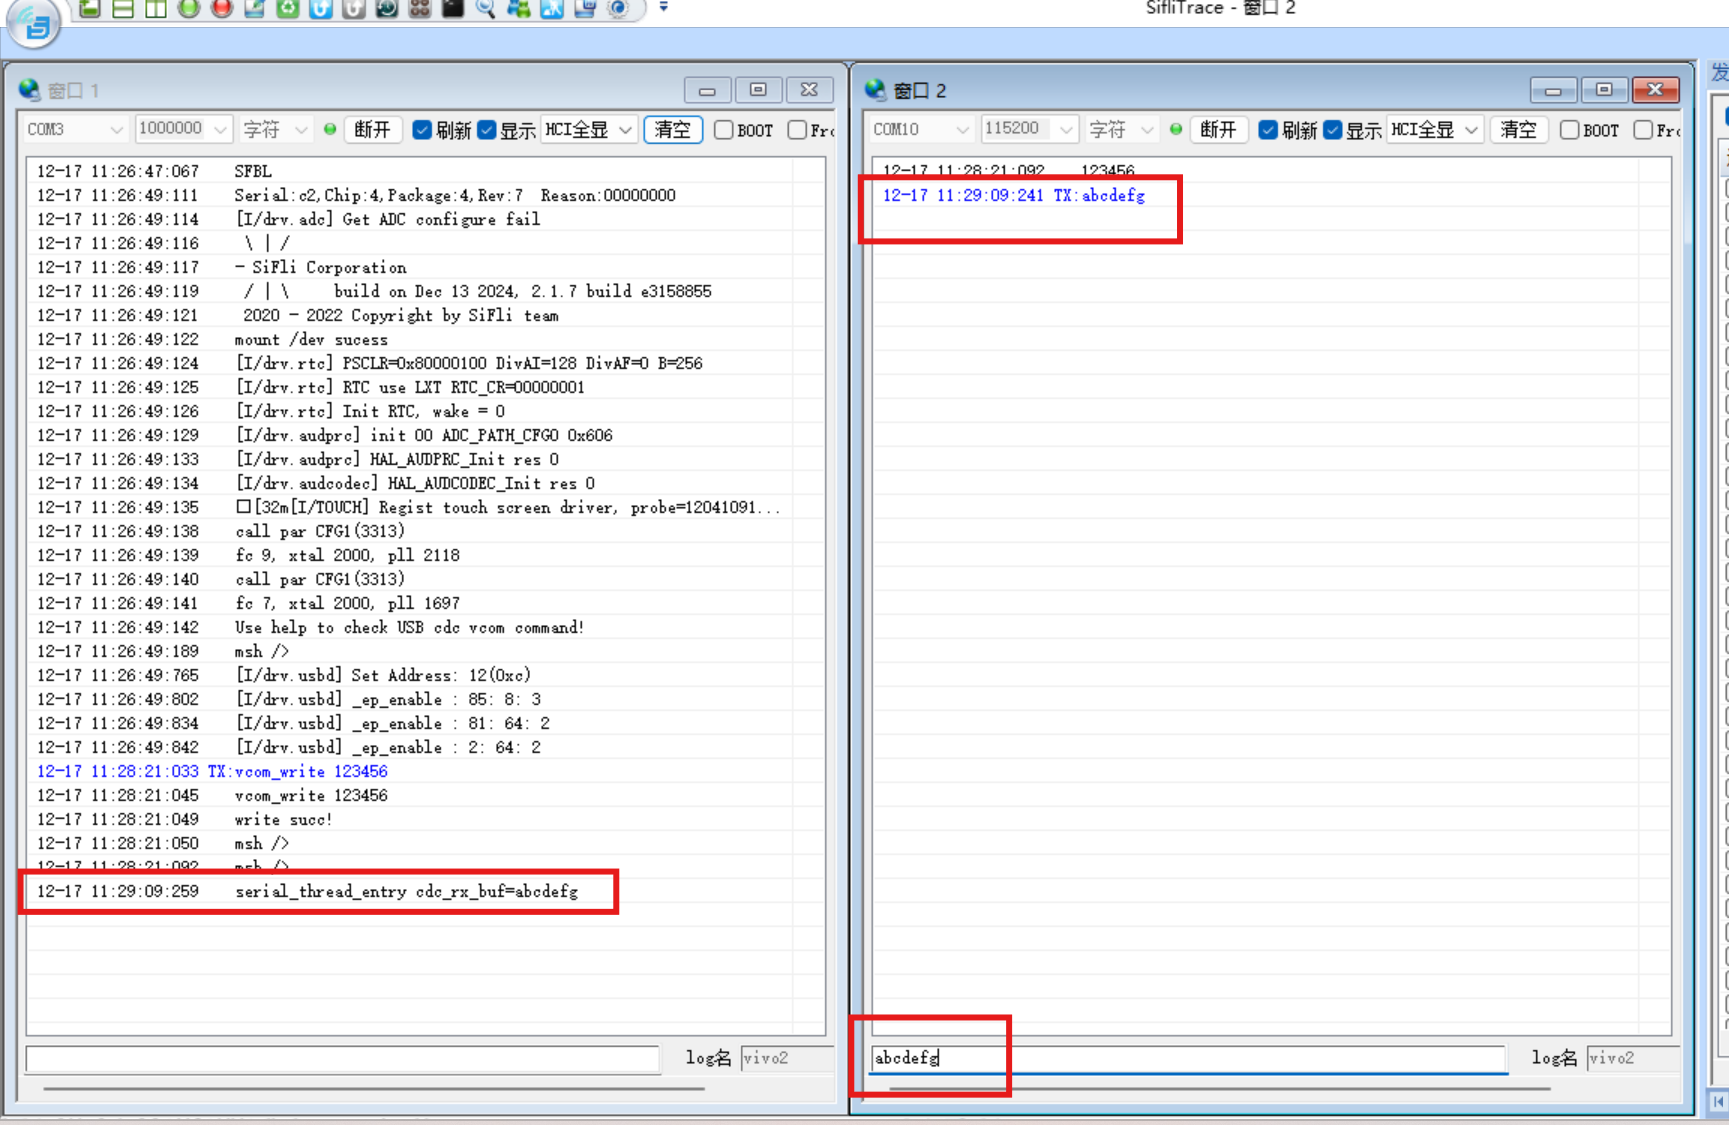The image size is (1729, 1125).
Task: Open HCI全显 dropdown in window 1
Action: pyautogui.click(x=589, y=130)
